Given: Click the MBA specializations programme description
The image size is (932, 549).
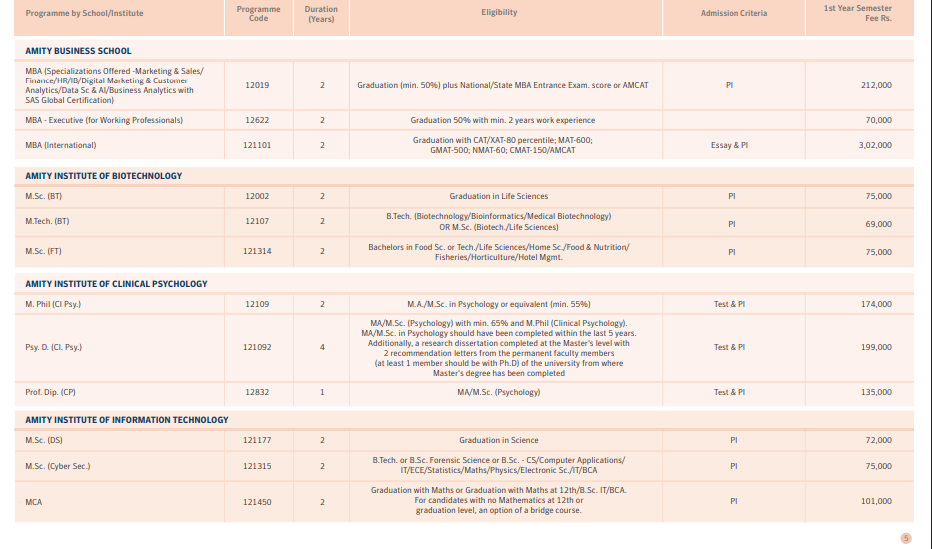Looking at the screenshot, I should (114, 86).
